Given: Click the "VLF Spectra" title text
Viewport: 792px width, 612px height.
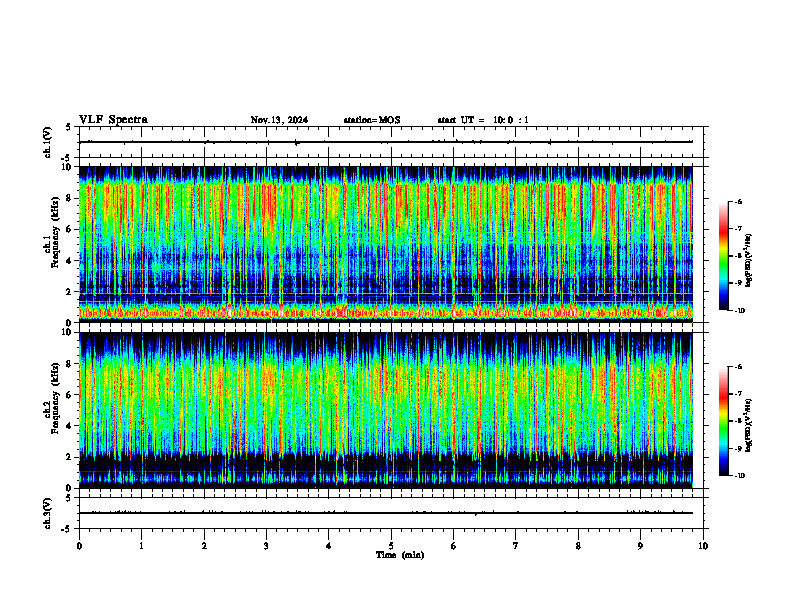Looking at the screenshot, I should tap(113, 120).
